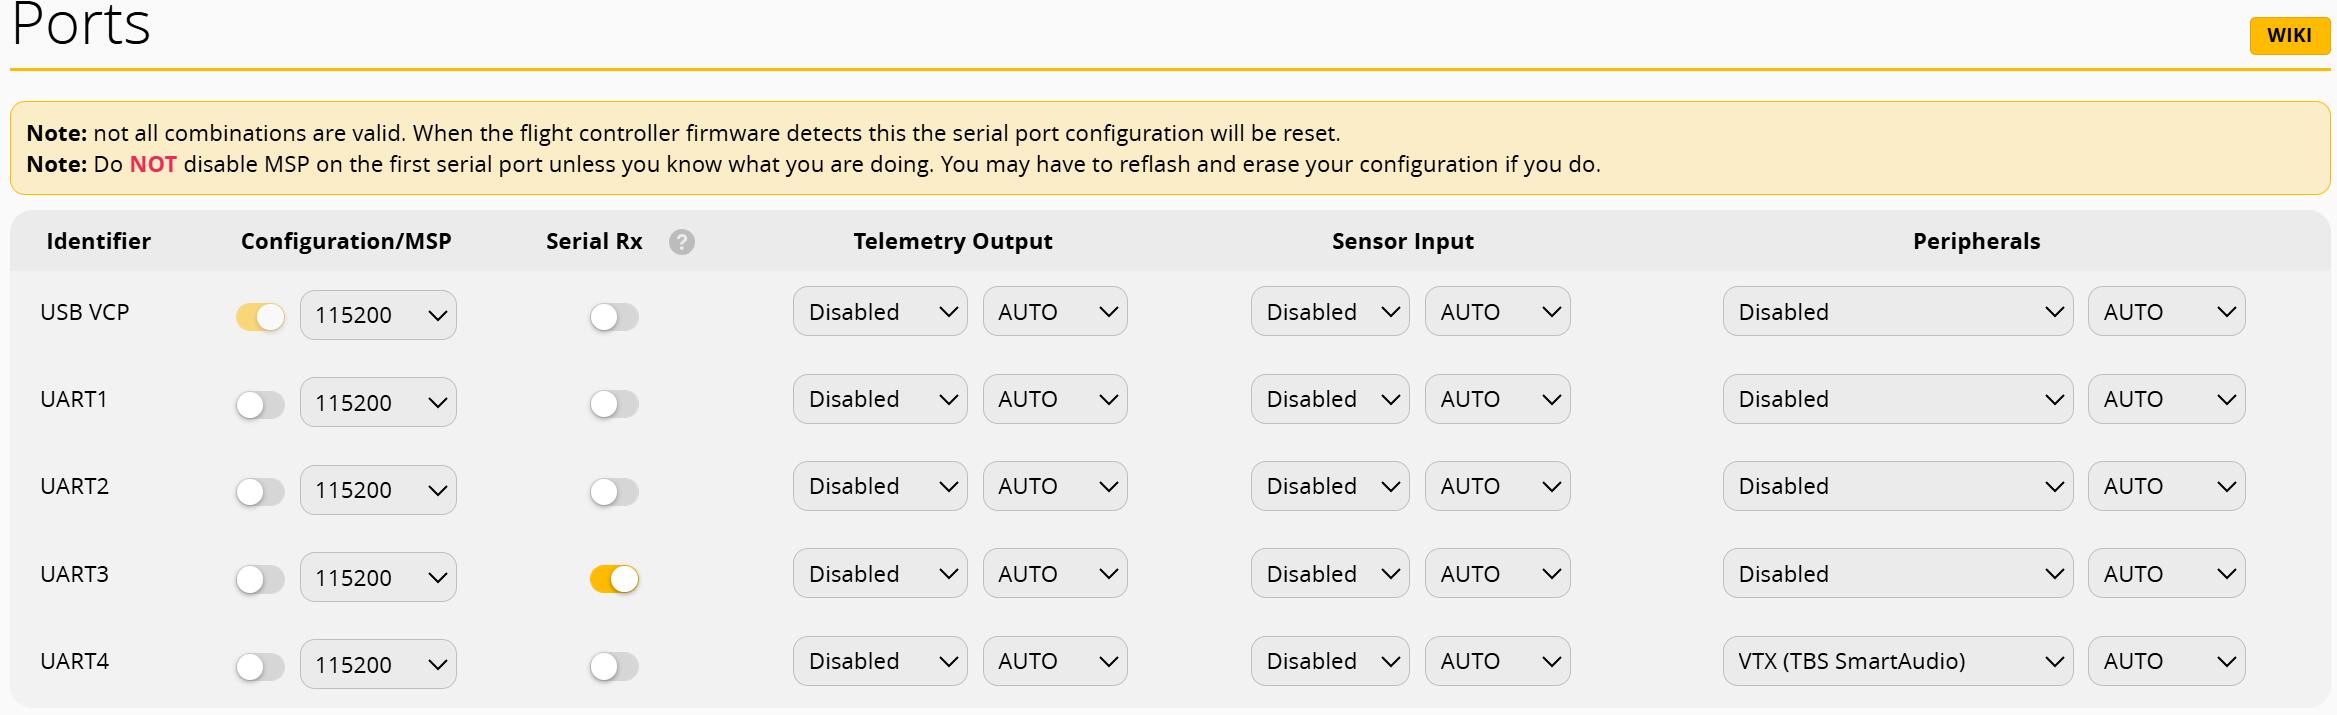2337x715 pixels.
Task: Open UART4 peripherals VTX (TBS SmartAudio) dropdown
Action: point(1897,661)
